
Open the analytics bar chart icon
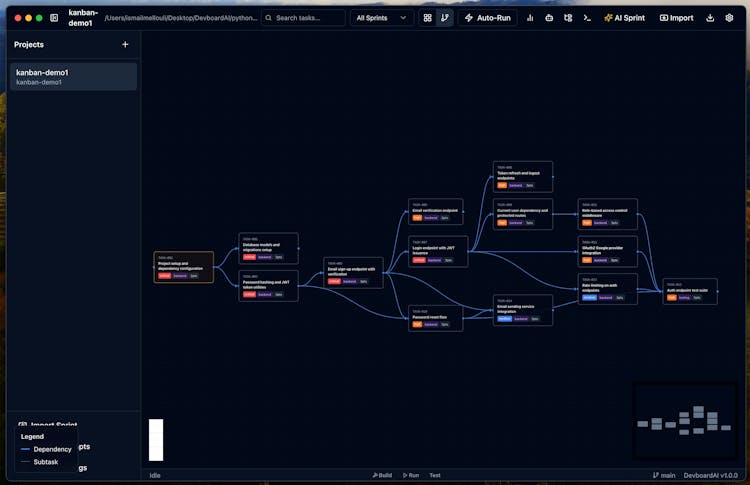click(x=530, y=18)
